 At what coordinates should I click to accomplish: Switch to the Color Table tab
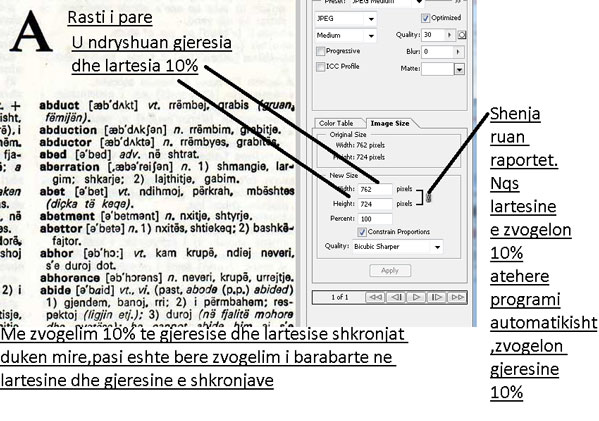336,123
